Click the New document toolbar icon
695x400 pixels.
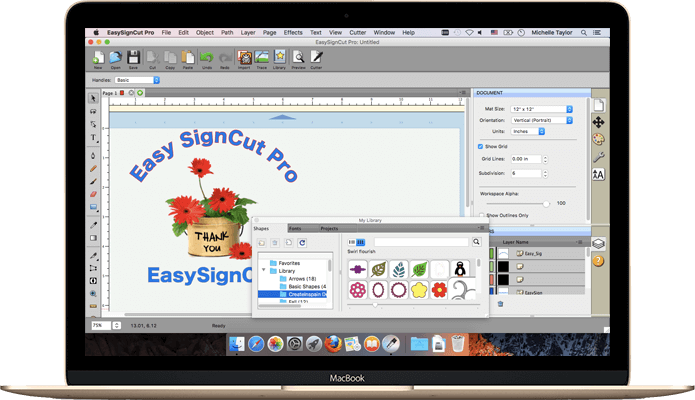pos(98,58)
